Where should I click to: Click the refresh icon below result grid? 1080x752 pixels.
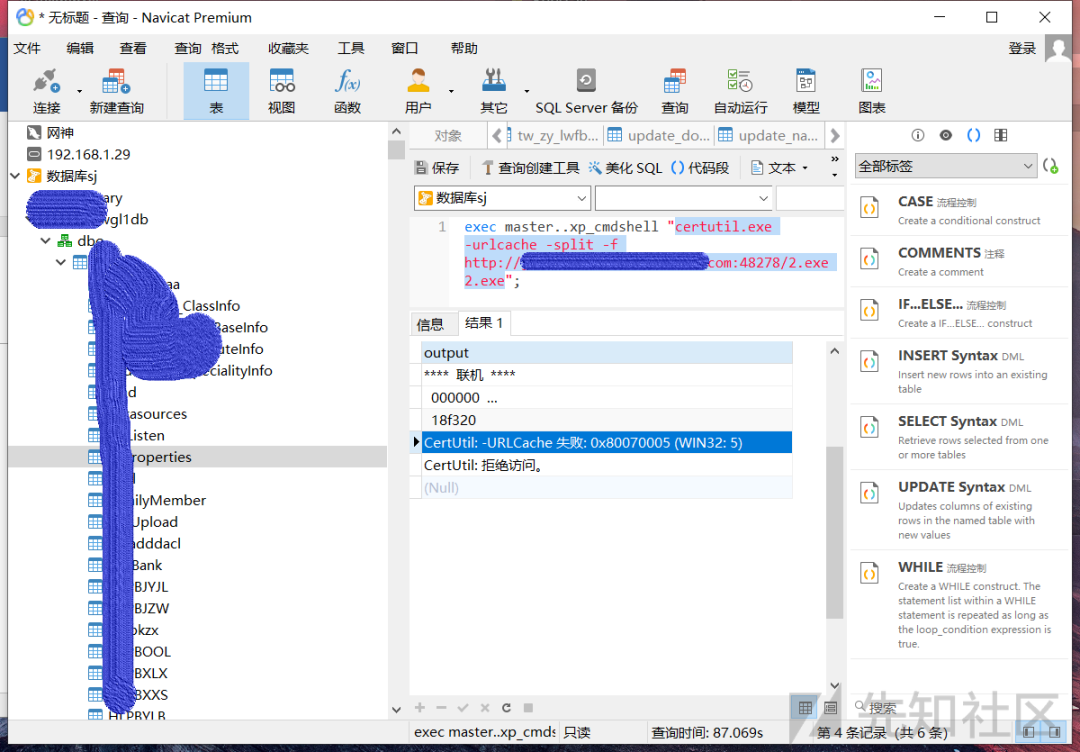pos(506,708)
